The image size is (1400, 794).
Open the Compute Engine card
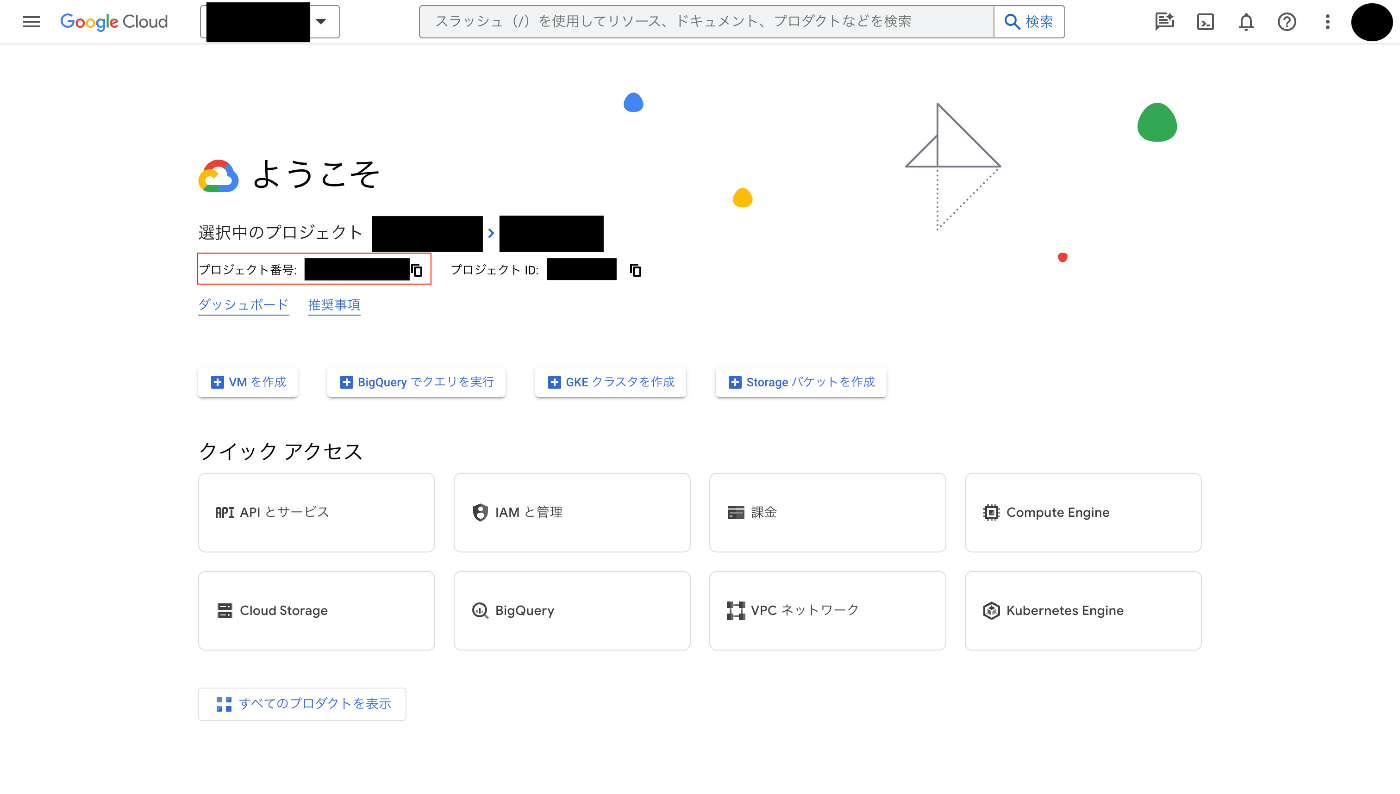point(1083,512)
